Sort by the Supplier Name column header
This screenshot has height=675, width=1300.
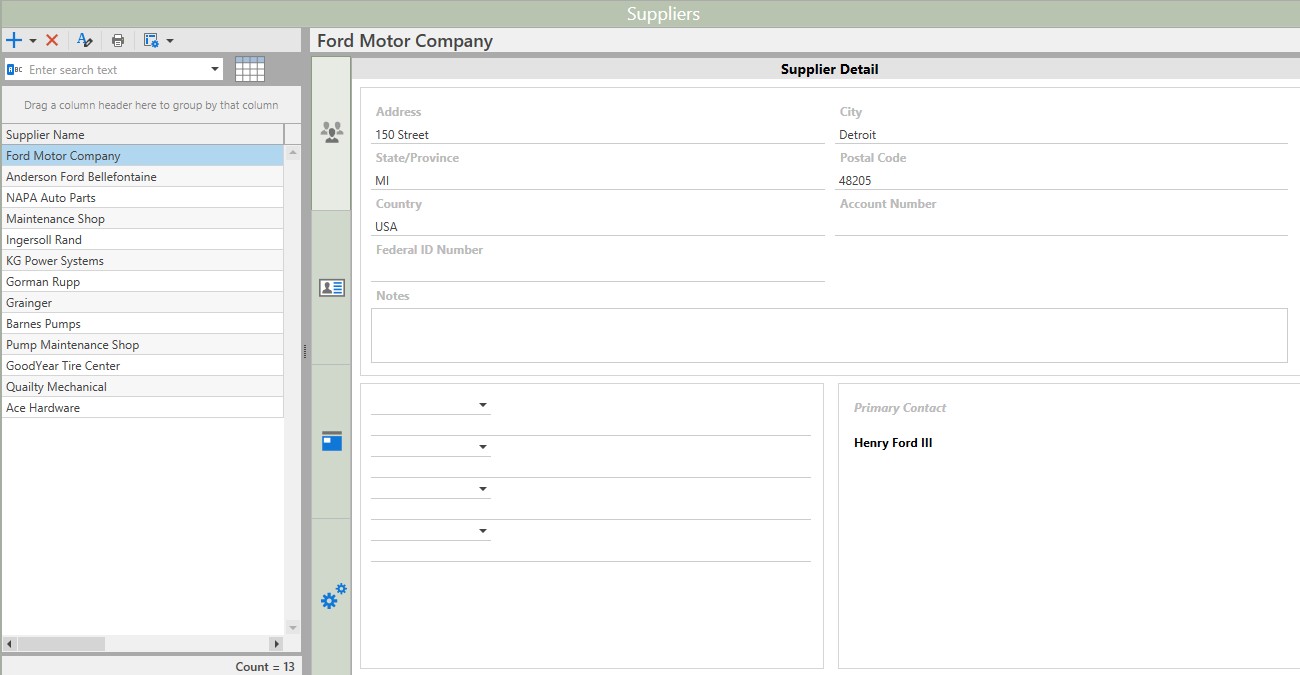143,134
